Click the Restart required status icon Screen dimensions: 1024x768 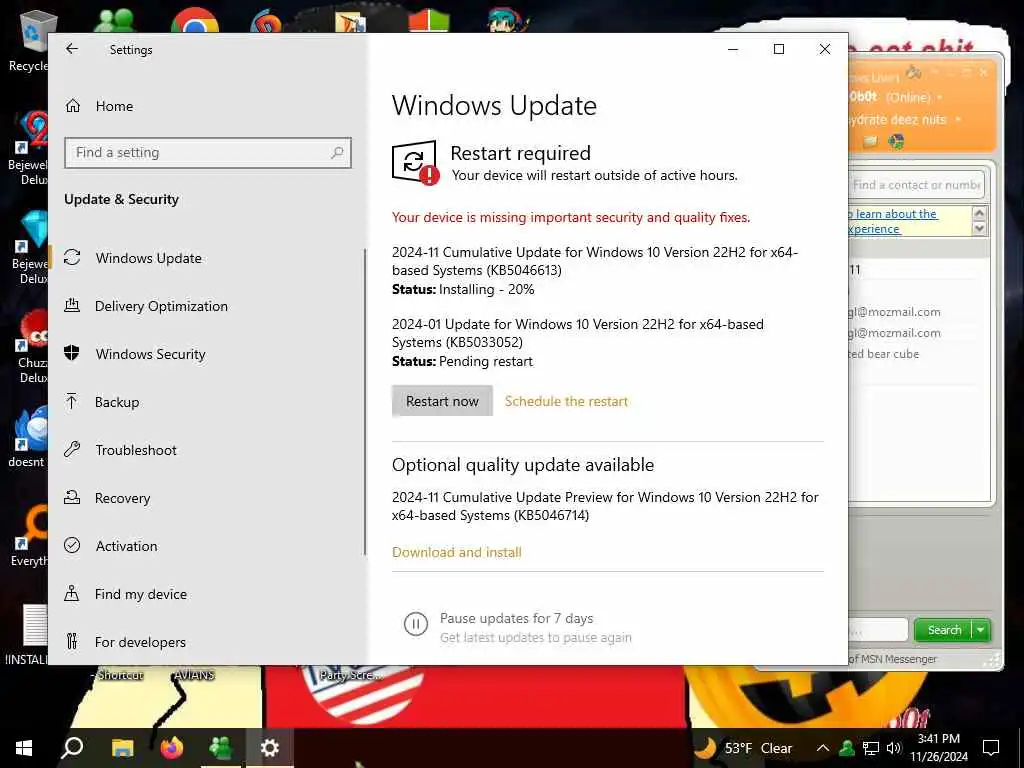point(415,163)
